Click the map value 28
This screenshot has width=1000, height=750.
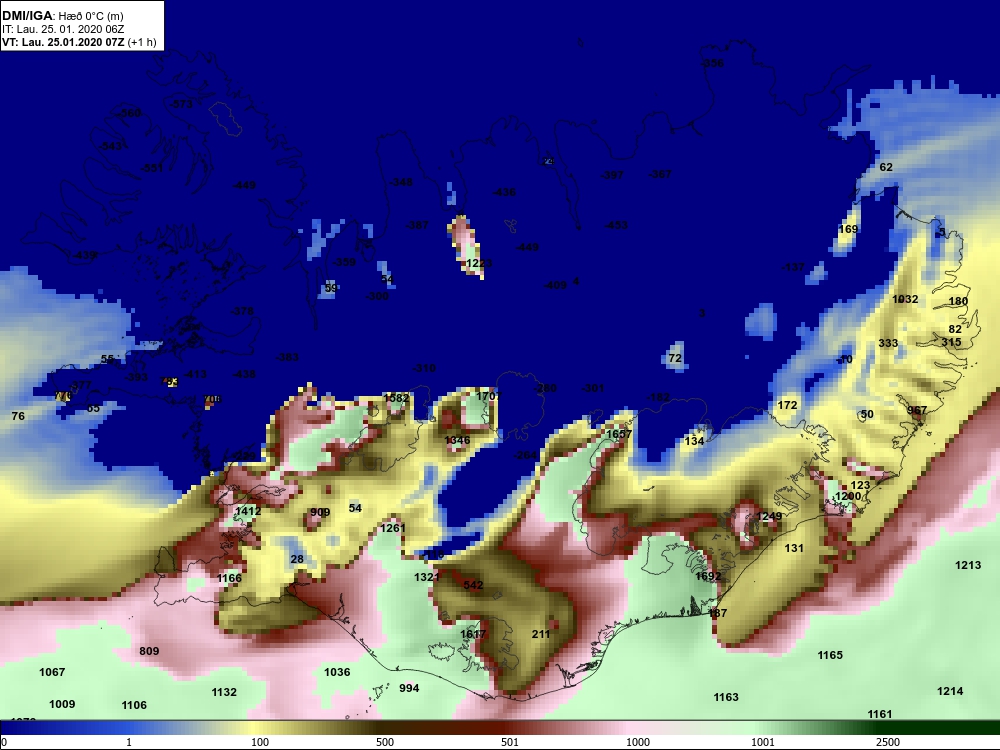pos(297,559)
